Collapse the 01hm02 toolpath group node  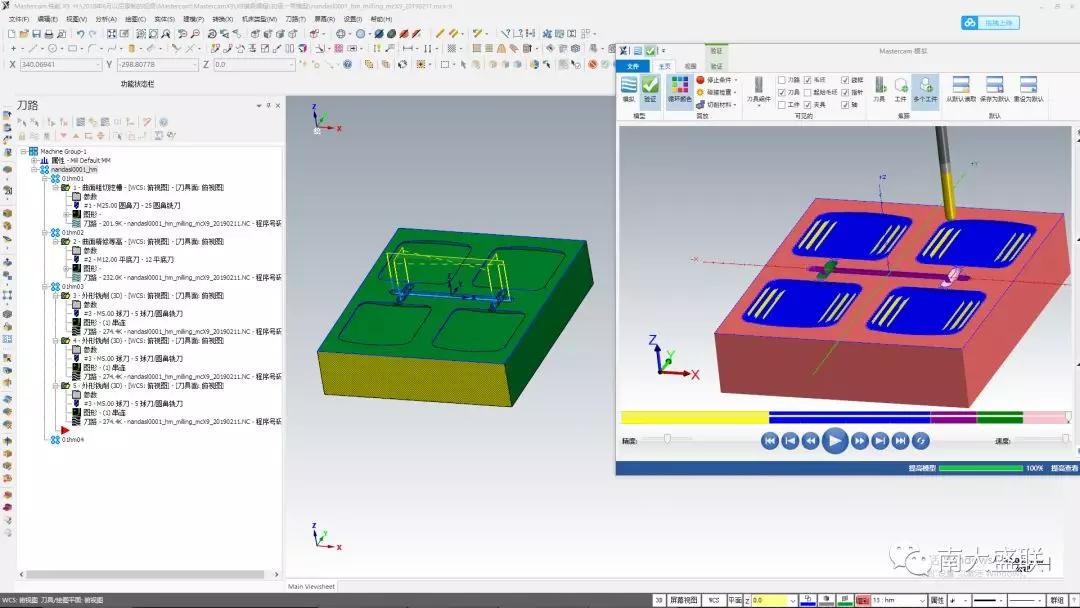pyautogui.click(x=45, y=233)
